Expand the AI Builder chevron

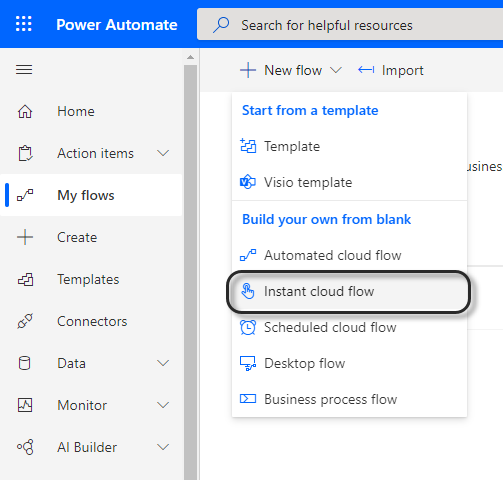coord(163,447)
